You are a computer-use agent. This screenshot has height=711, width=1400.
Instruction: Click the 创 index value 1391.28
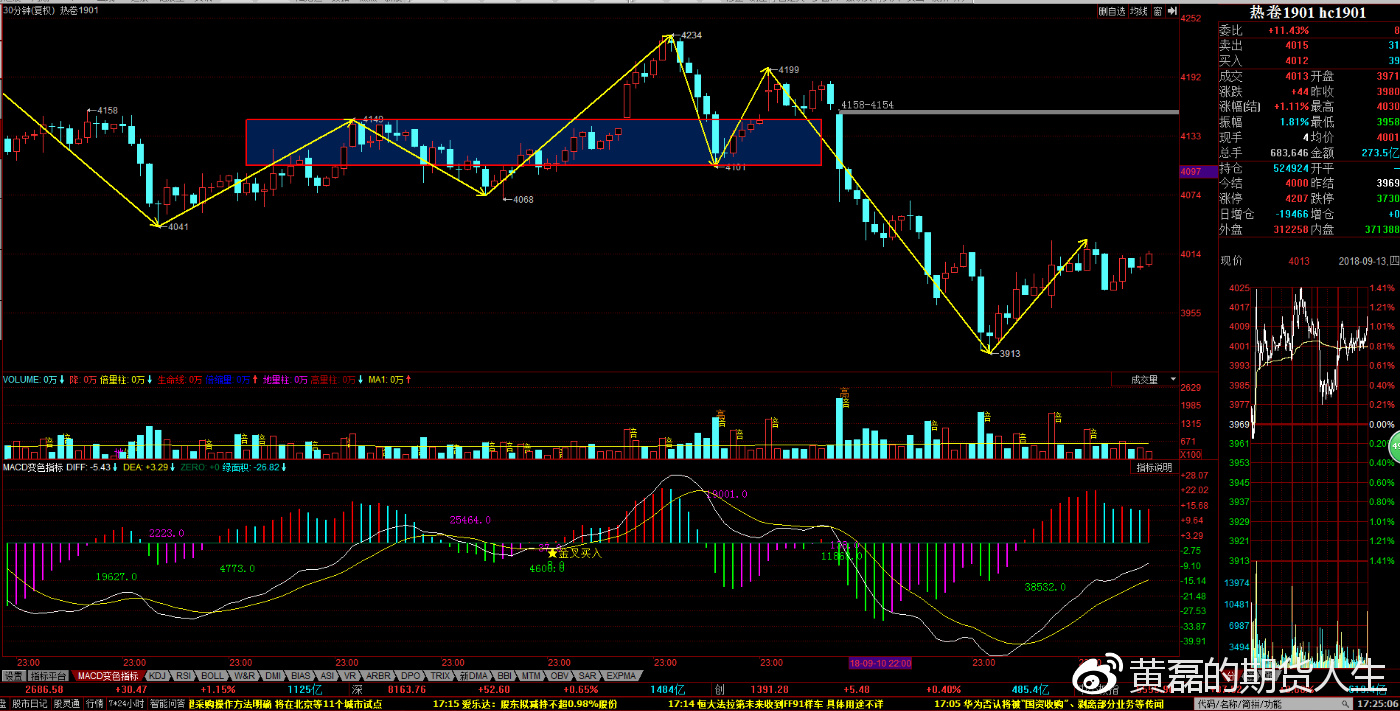coord(770,690)
